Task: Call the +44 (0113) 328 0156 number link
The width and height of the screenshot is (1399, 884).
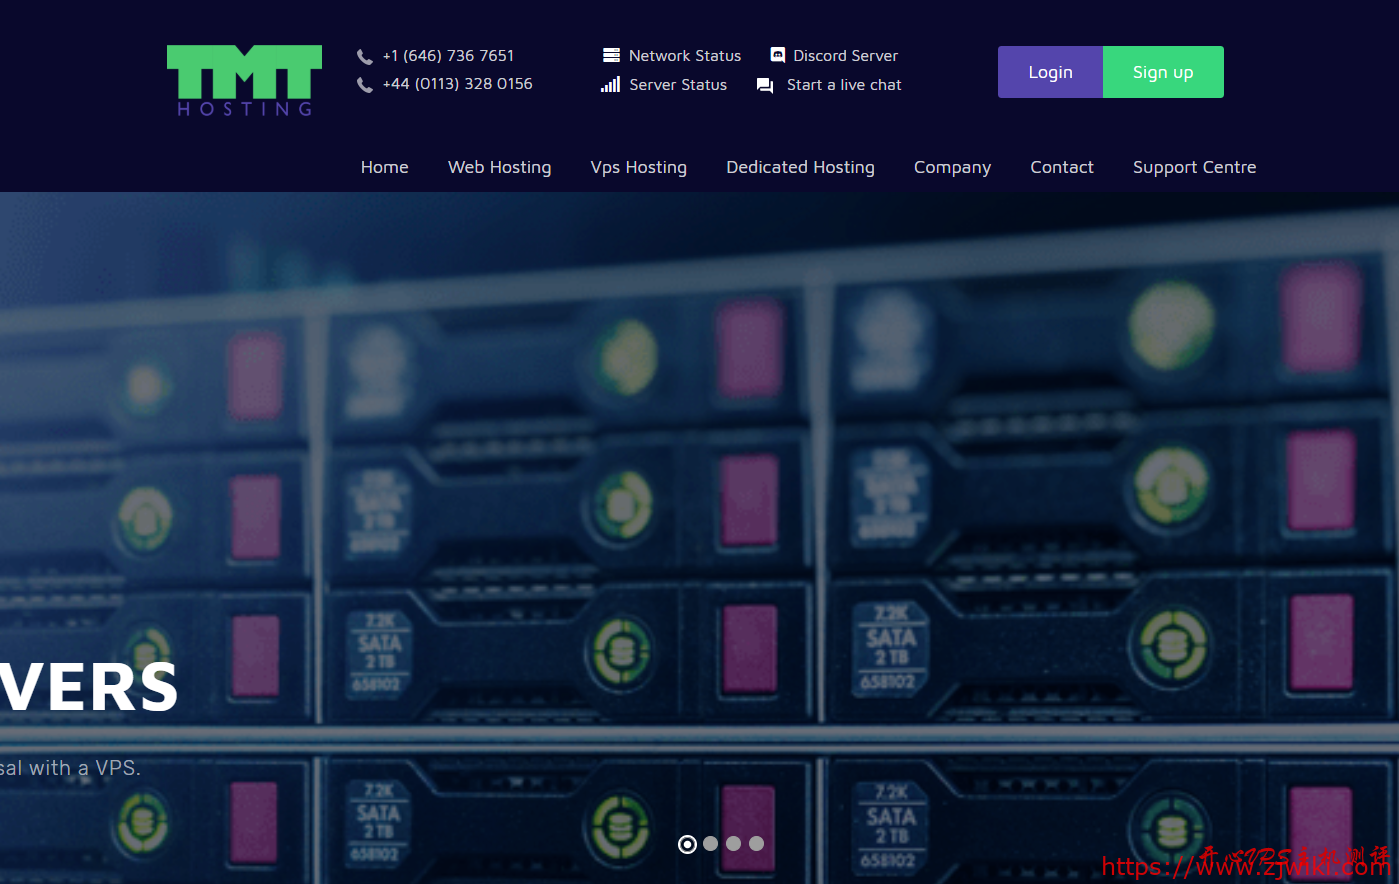Action: [x=457, y=84]
